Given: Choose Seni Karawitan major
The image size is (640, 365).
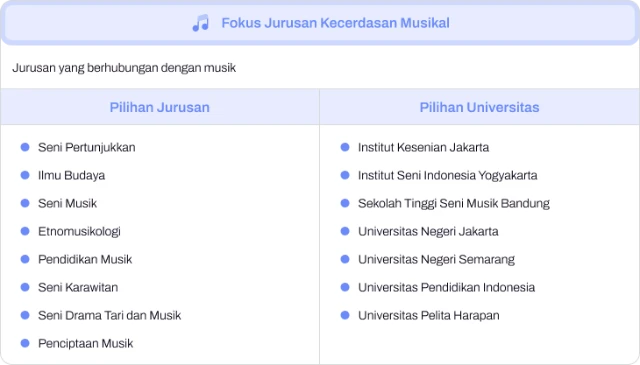Looking at the screenshot, I should tap(78, 287).
